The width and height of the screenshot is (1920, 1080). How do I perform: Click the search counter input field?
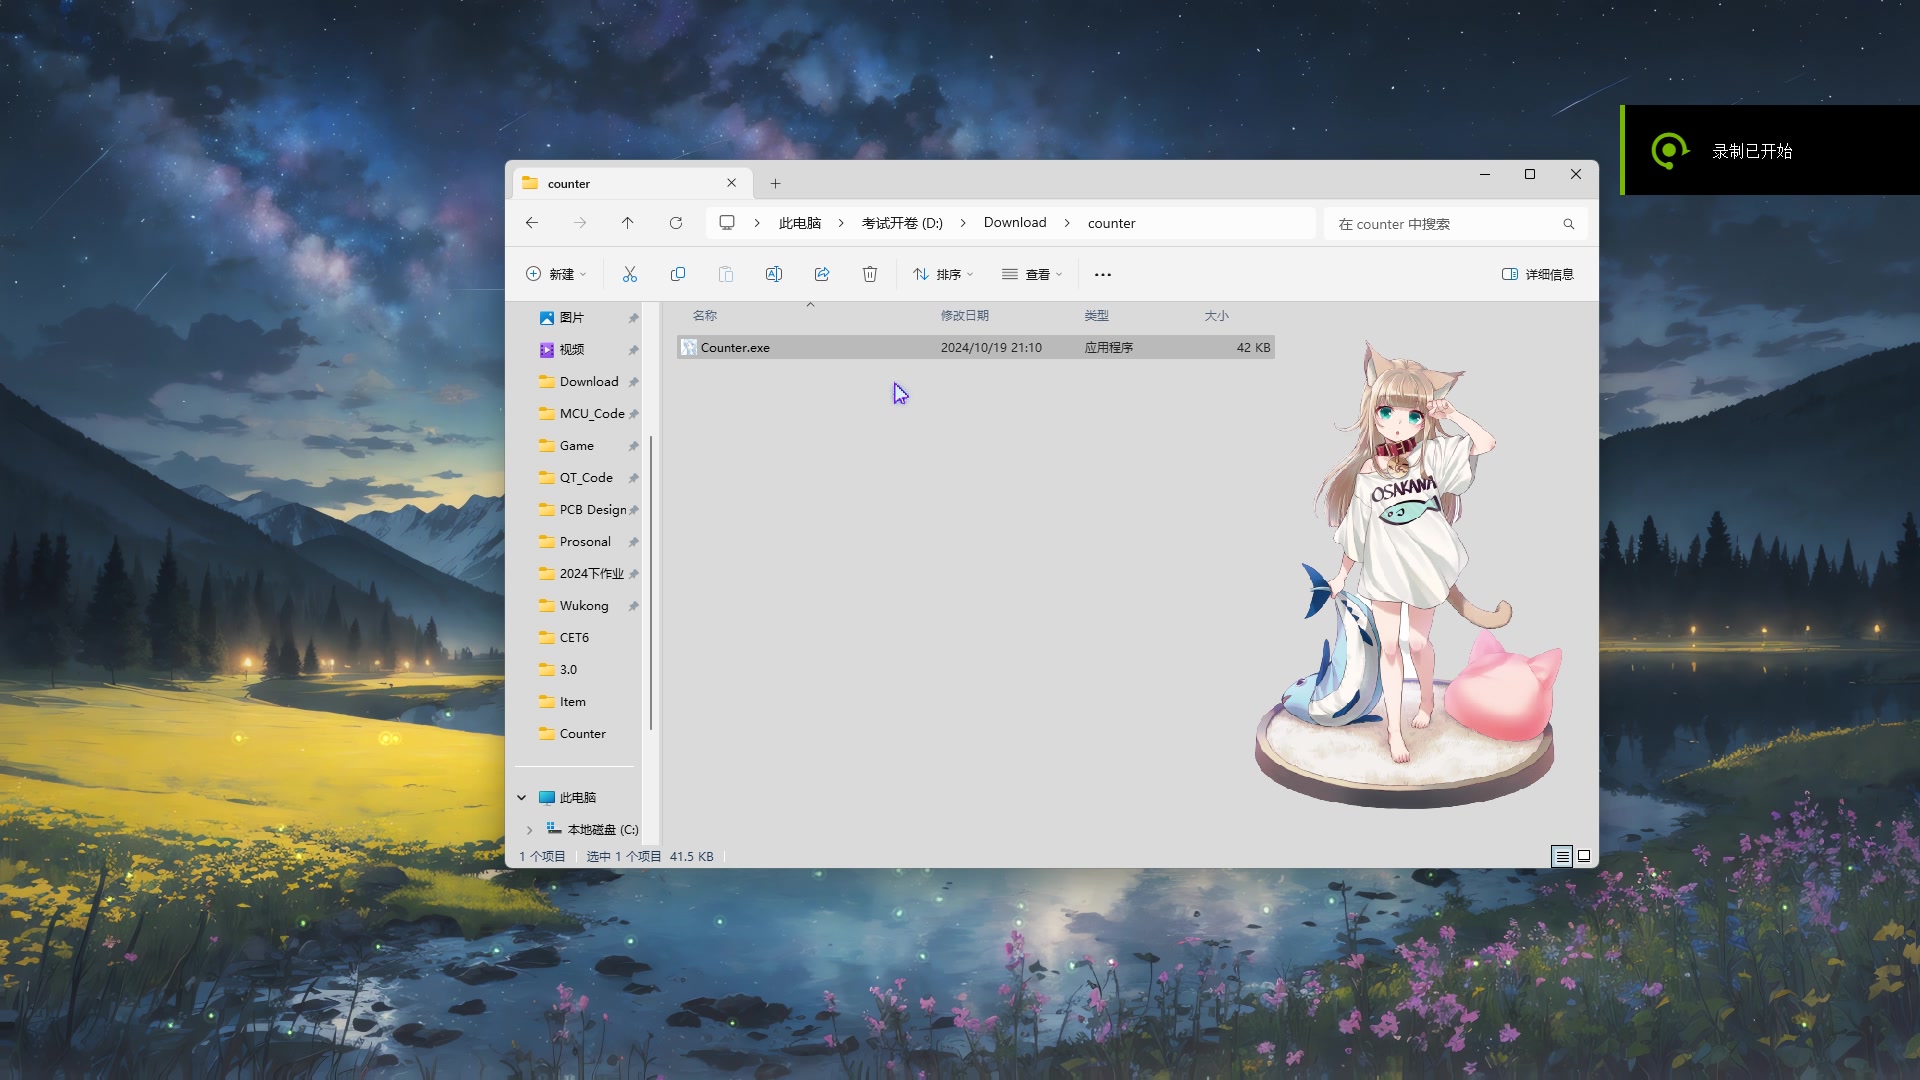coord(1445,224)
